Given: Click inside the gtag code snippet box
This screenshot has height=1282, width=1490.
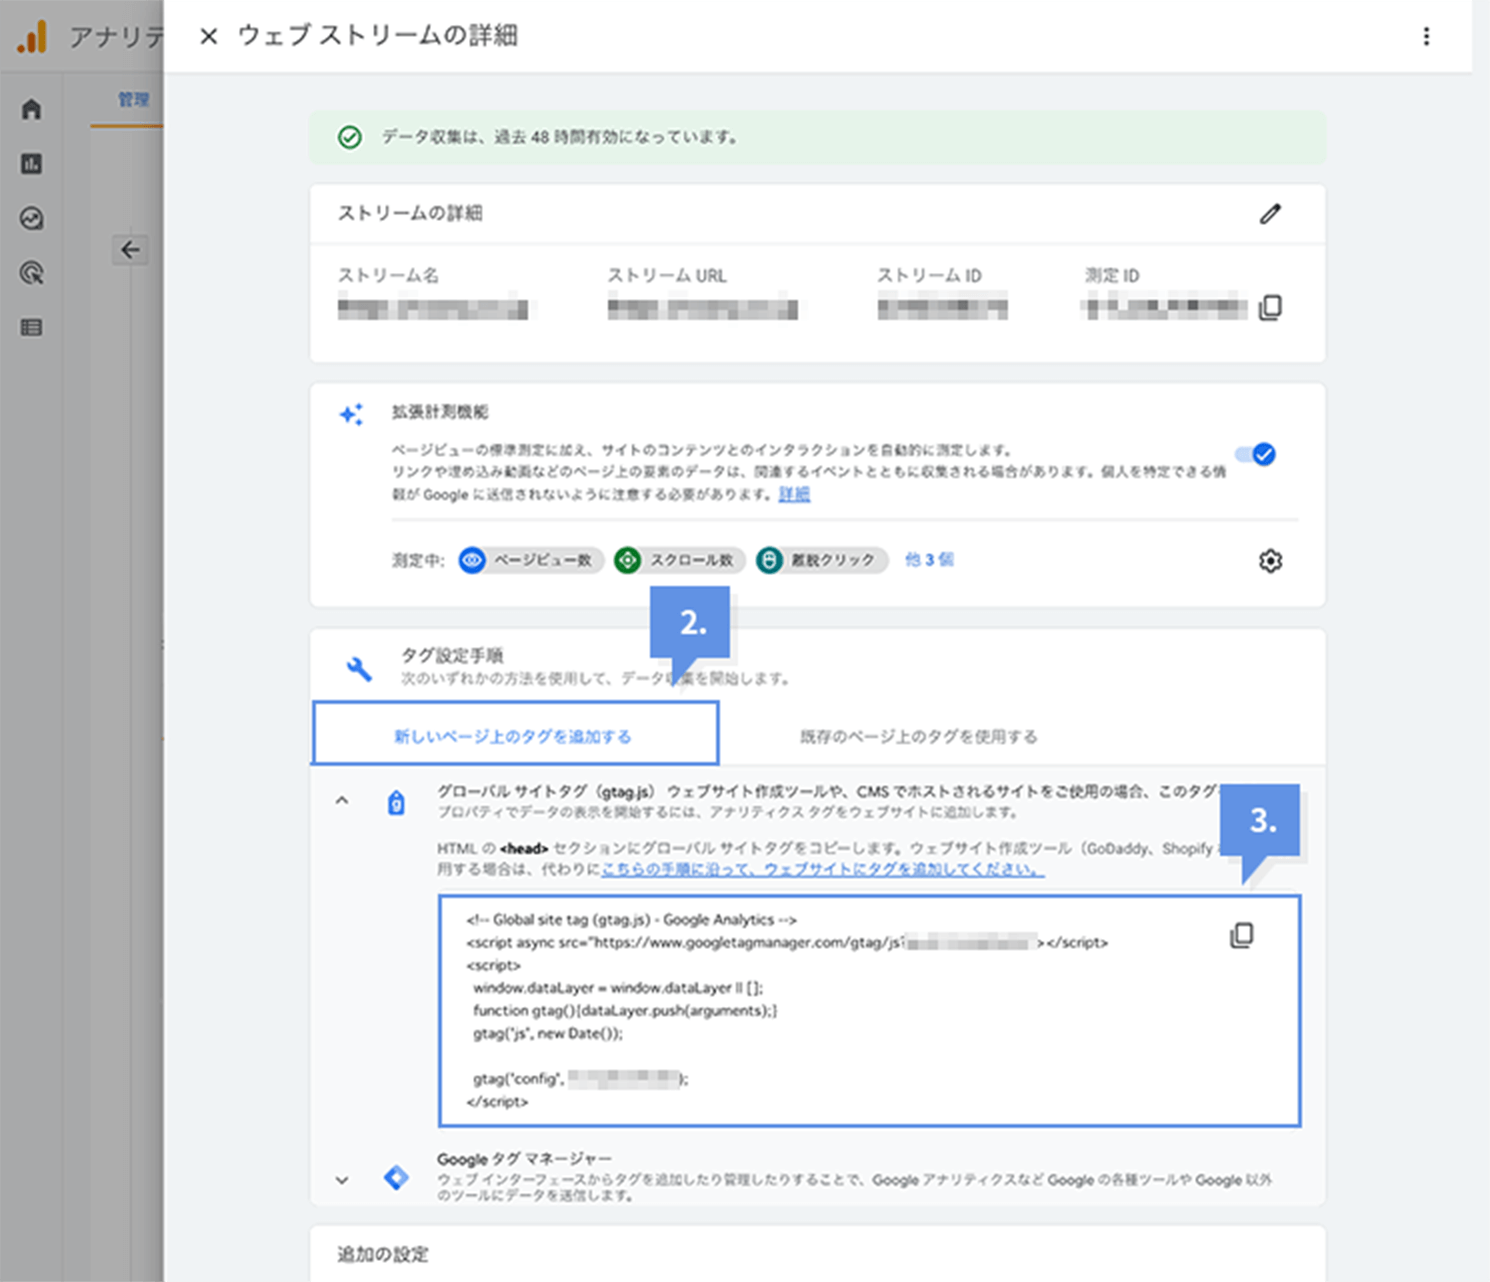Looking at the screenshot, I should 869,1011.
